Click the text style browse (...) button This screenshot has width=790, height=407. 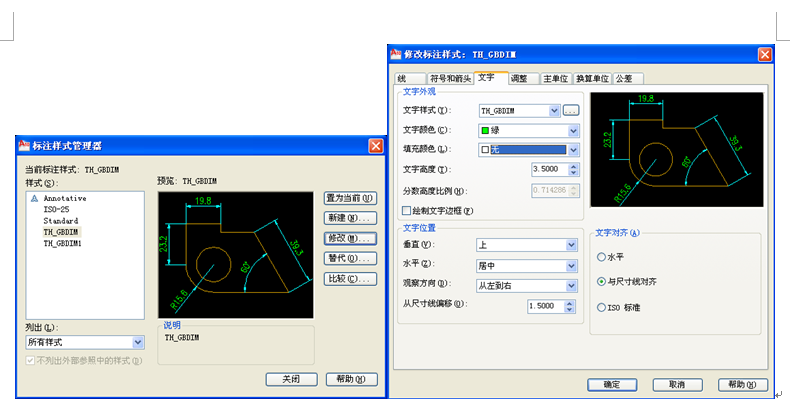[x=571, y=110]
